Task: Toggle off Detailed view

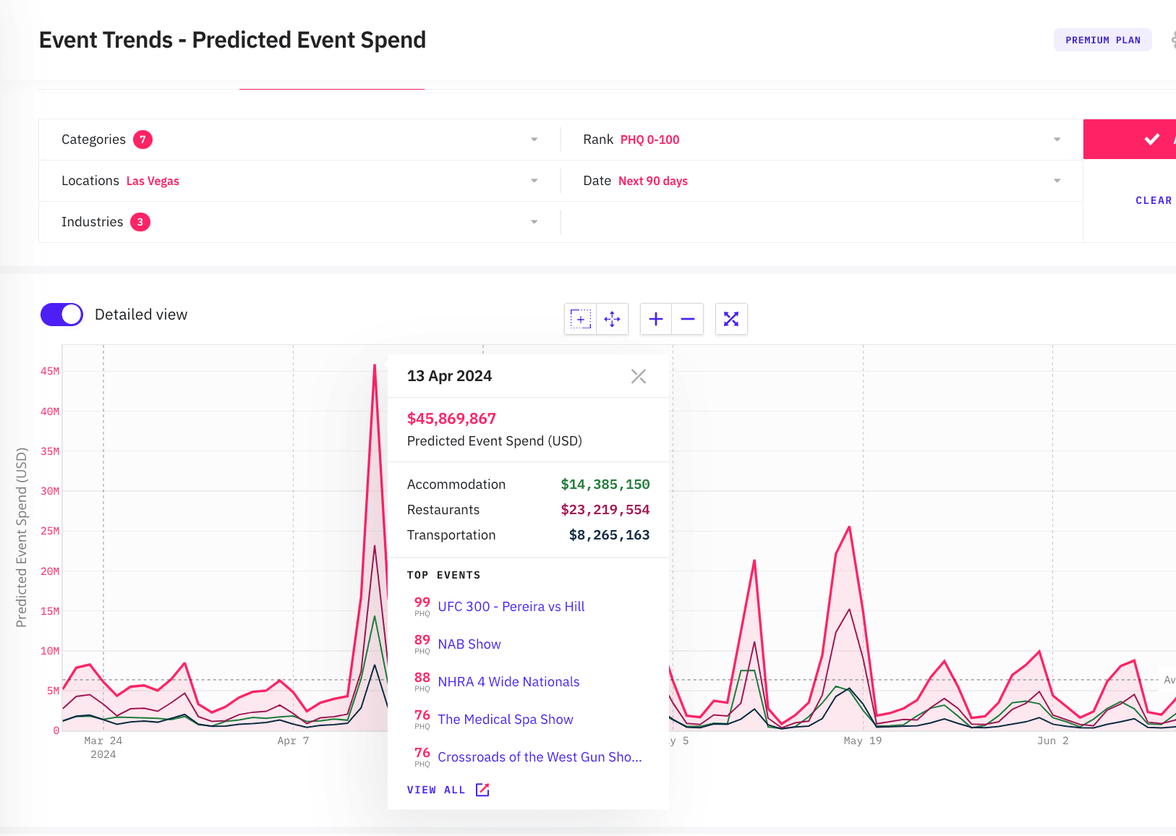Action: pos(61,314)
